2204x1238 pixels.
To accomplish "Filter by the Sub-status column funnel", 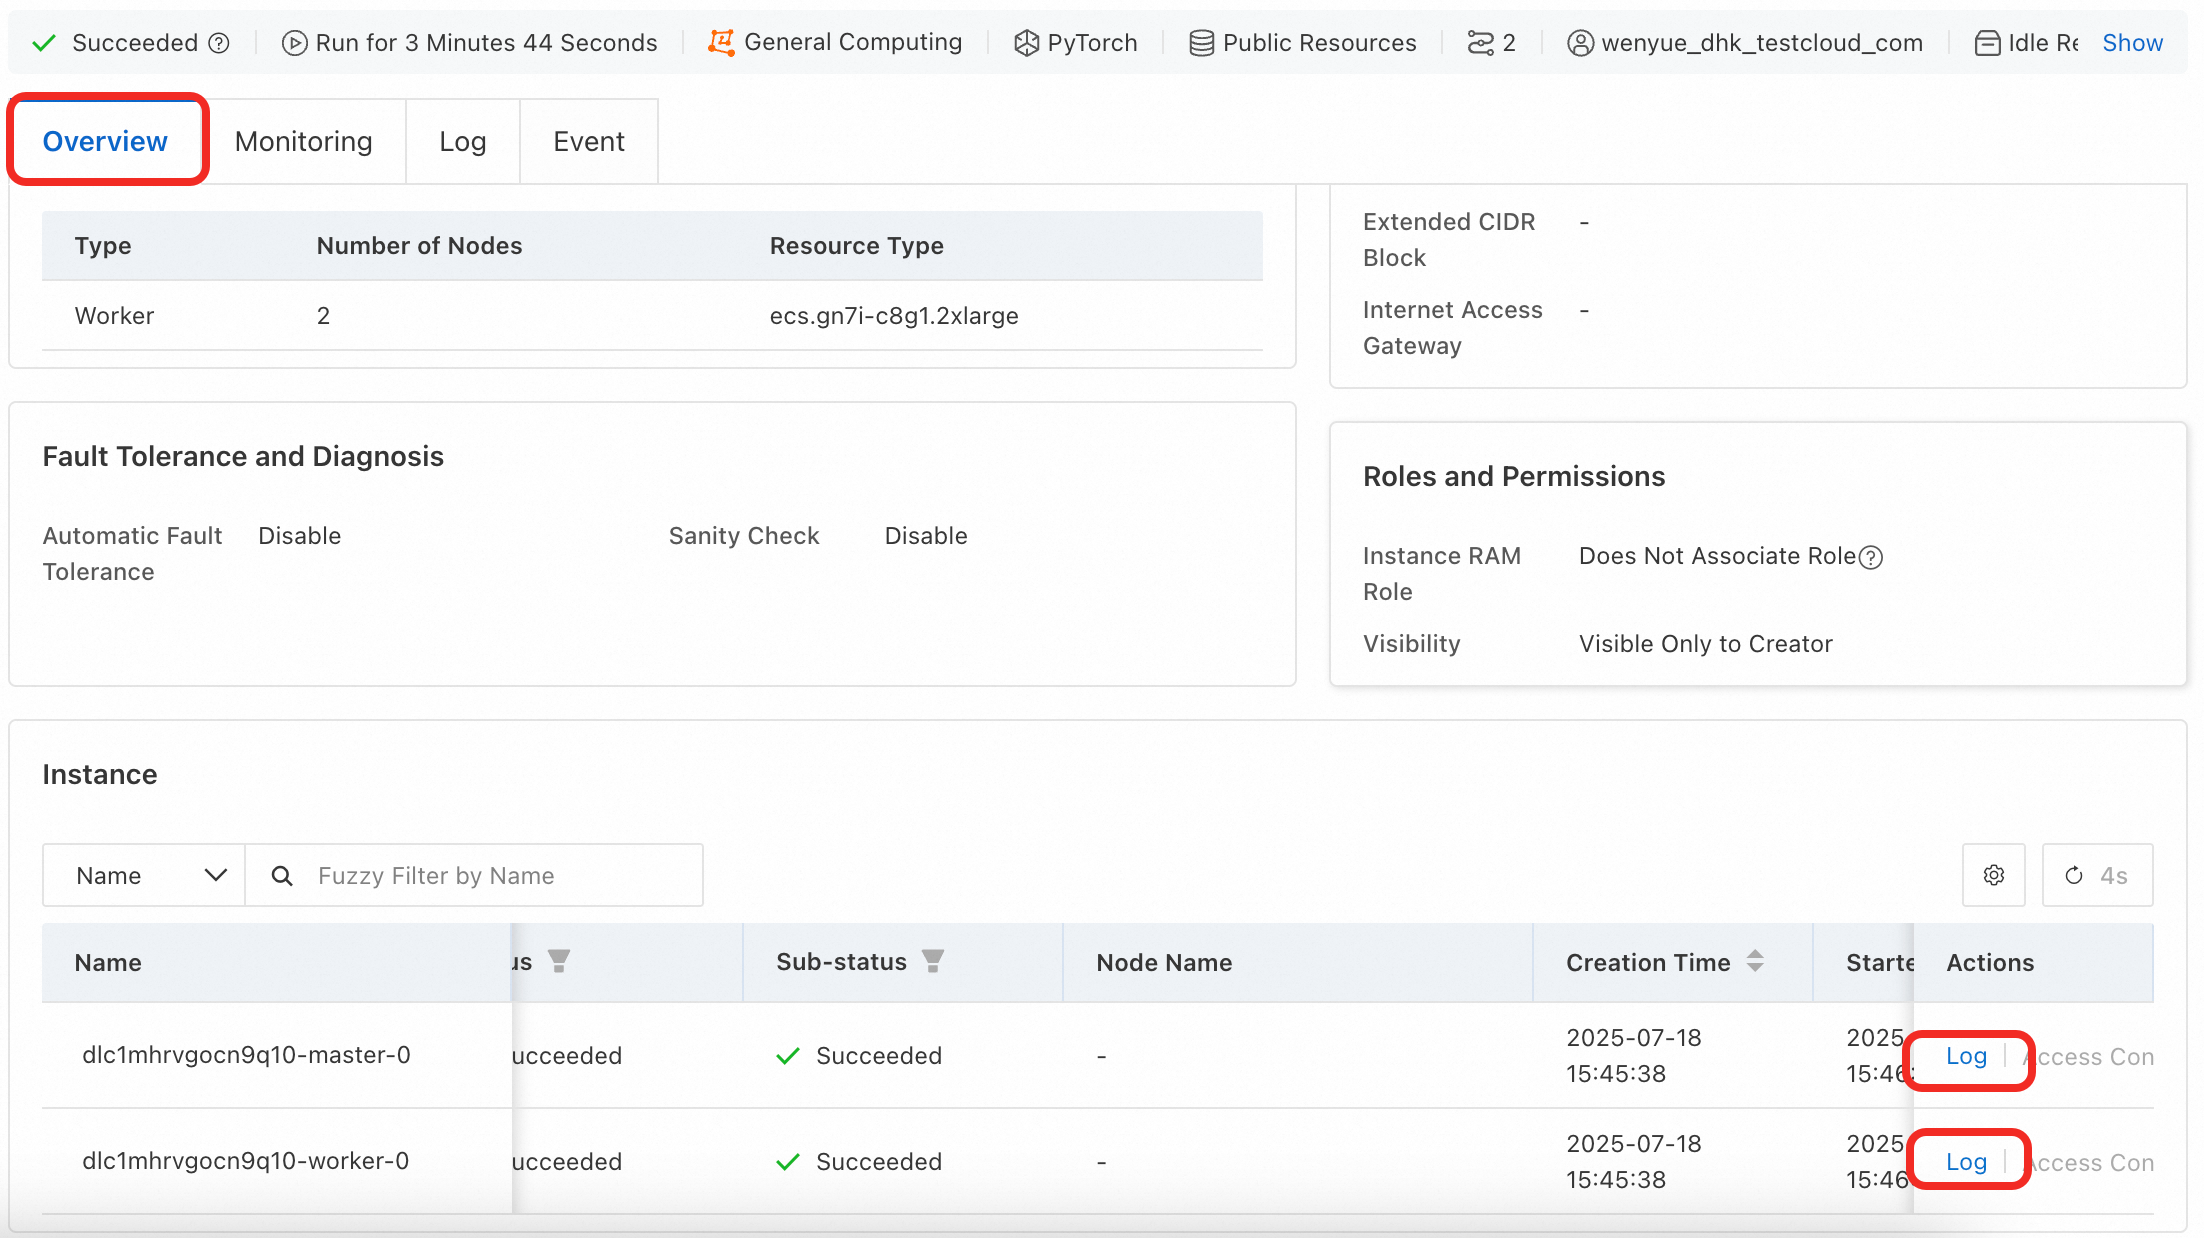I will coord(932,961).
